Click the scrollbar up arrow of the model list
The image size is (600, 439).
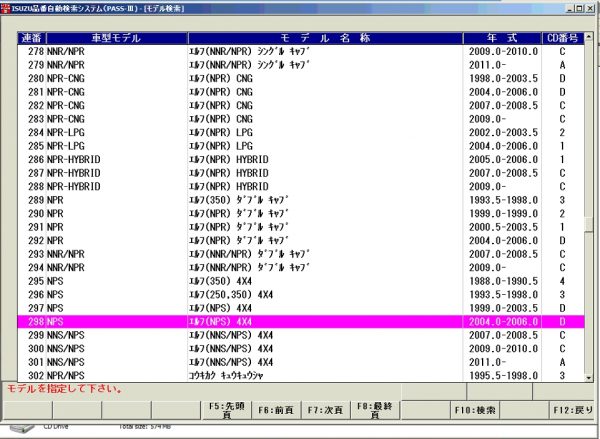pos(589,37)
